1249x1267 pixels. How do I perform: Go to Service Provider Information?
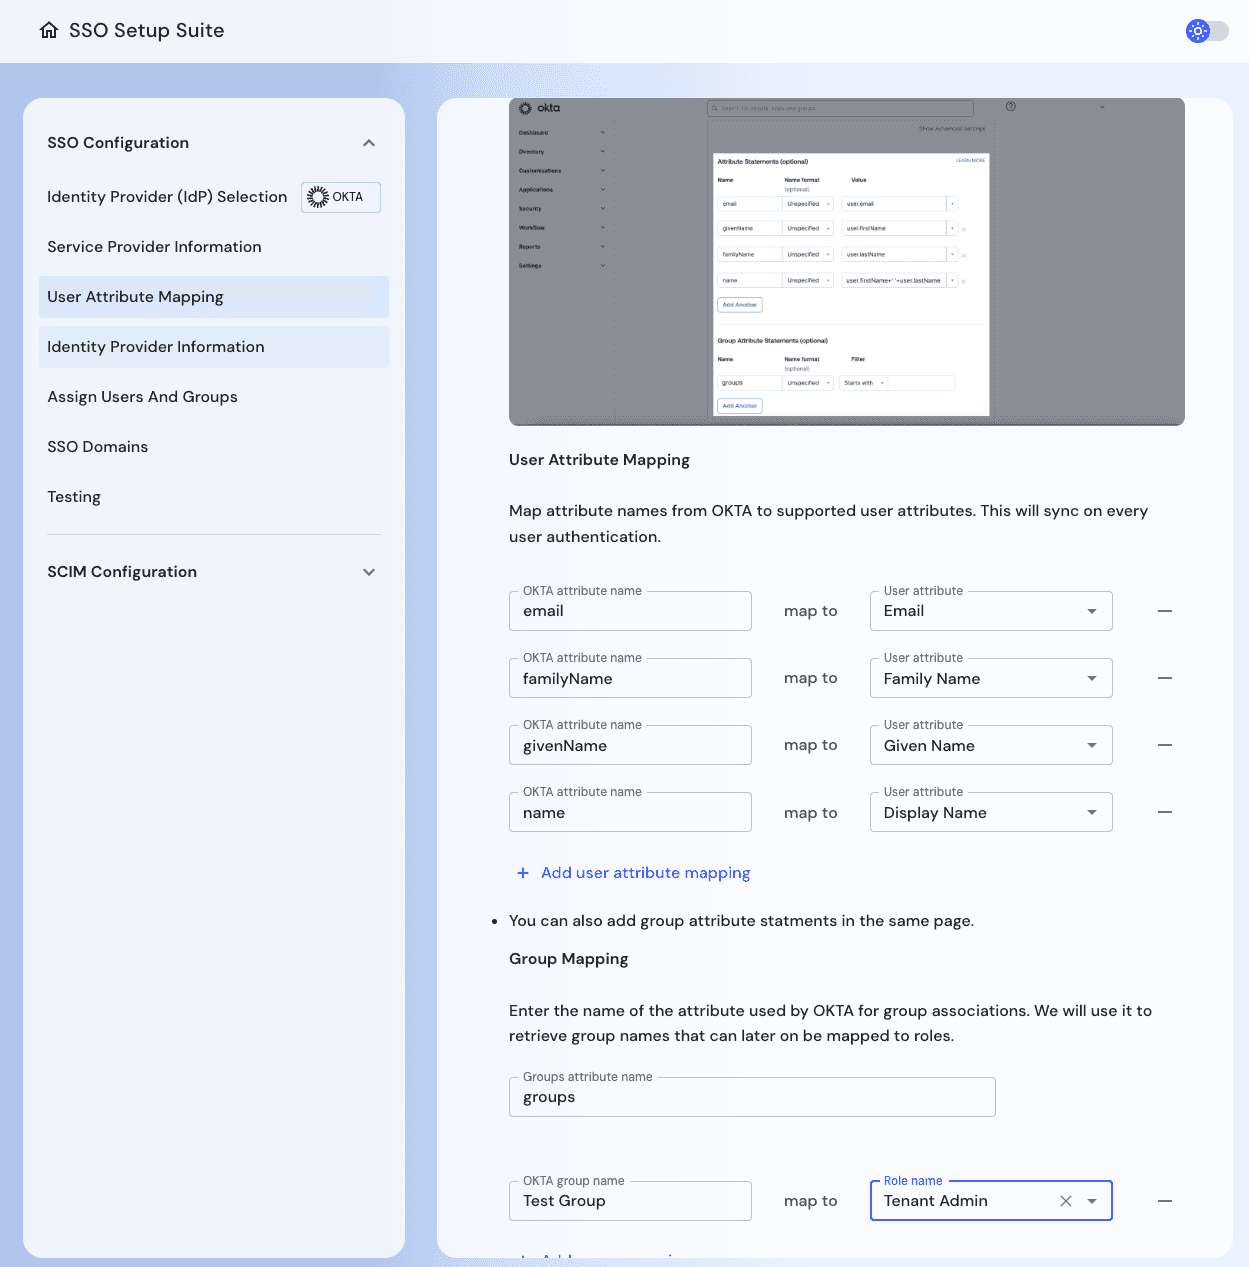[x=154, y=246]
